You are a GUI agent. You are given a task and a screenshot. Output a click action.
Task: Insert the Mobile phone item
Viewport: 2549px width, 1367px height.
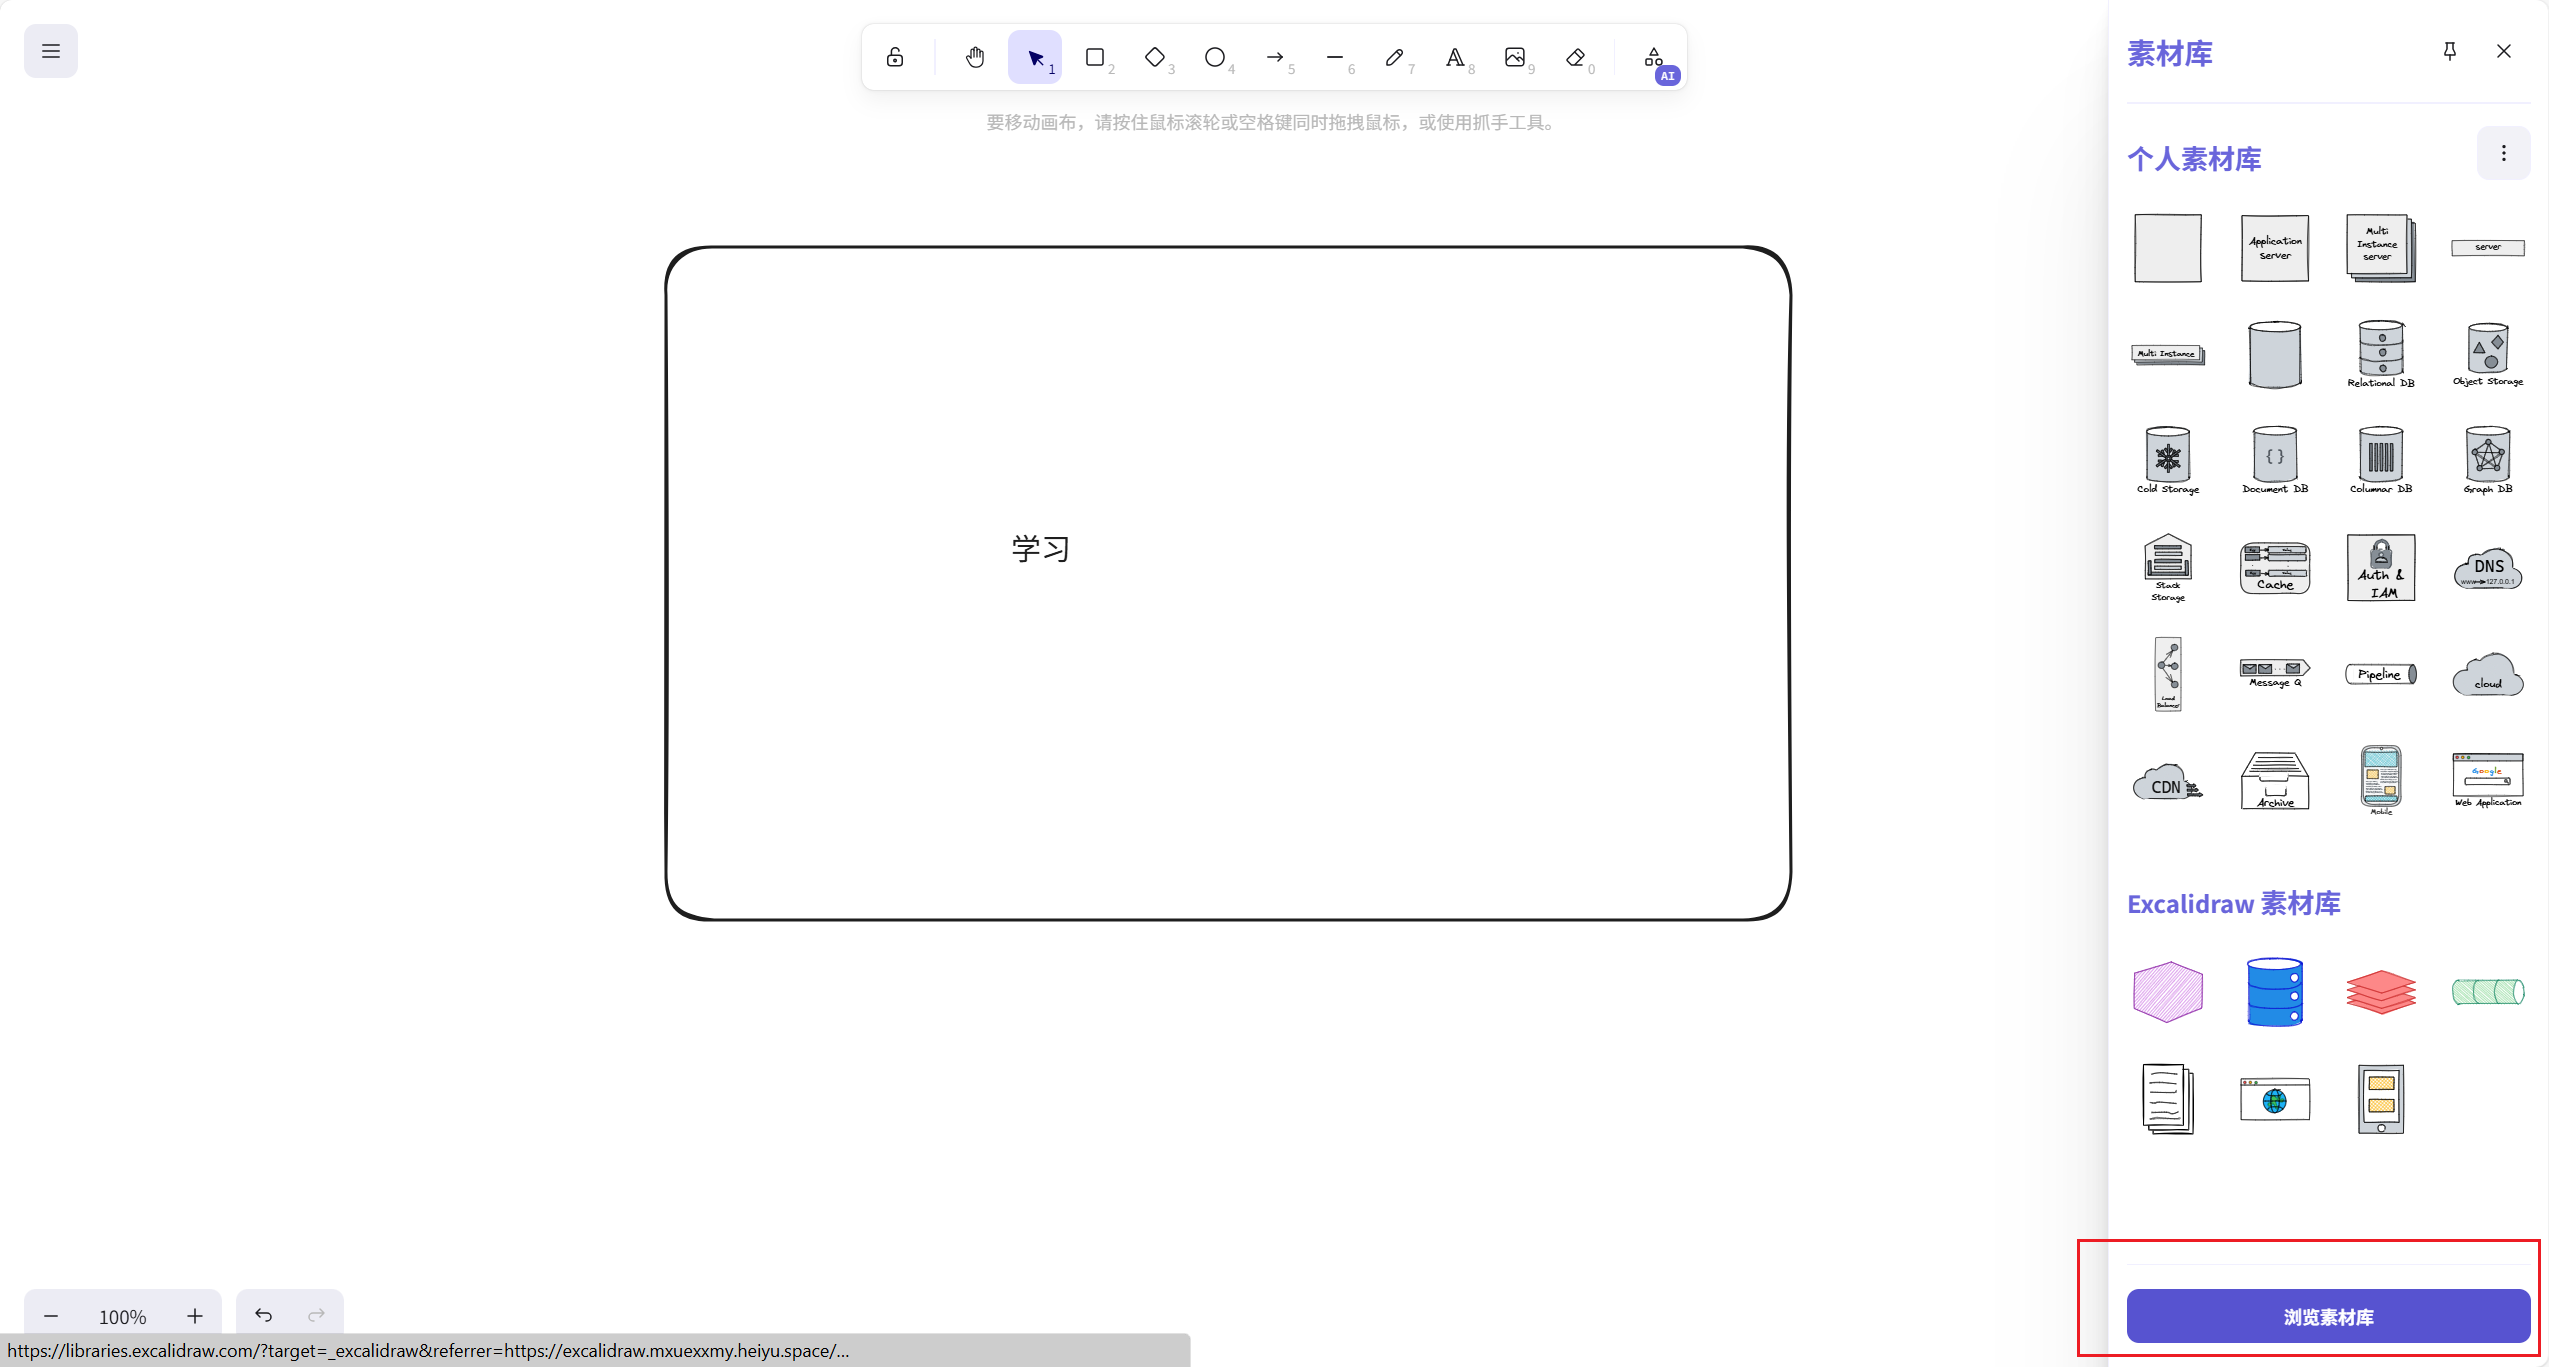pos(2381,781)
